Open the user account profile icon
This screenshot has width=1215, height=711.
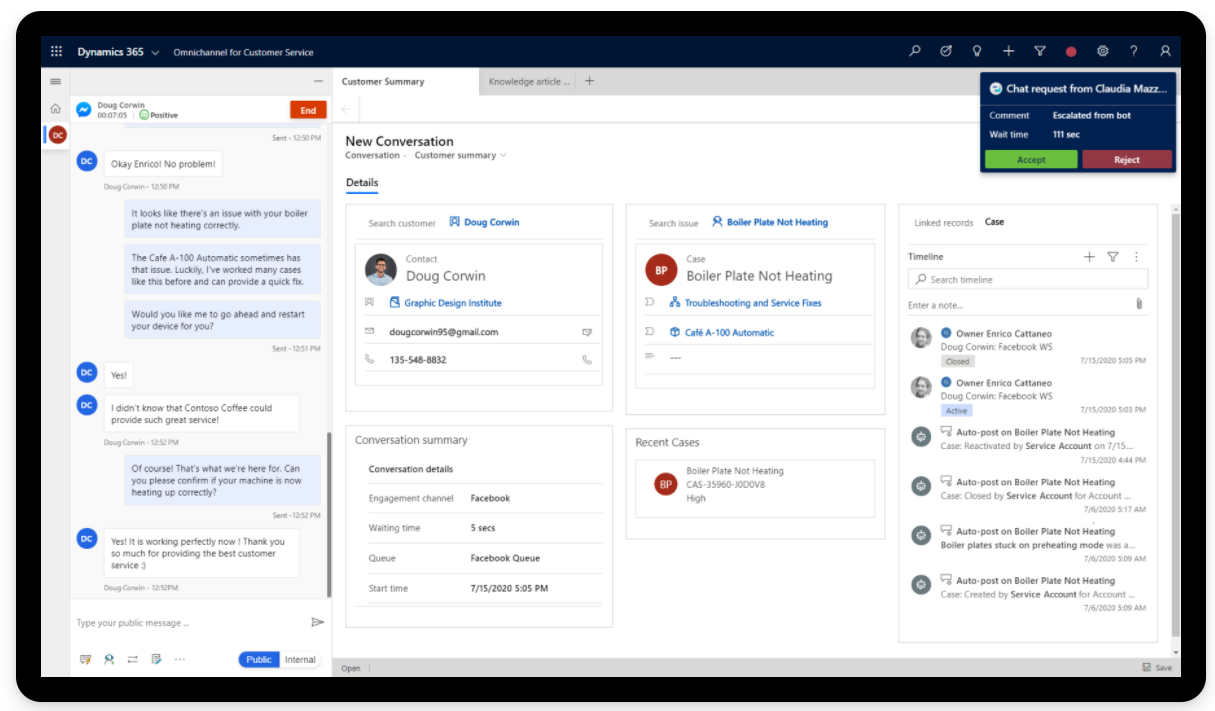[1165, 51]
